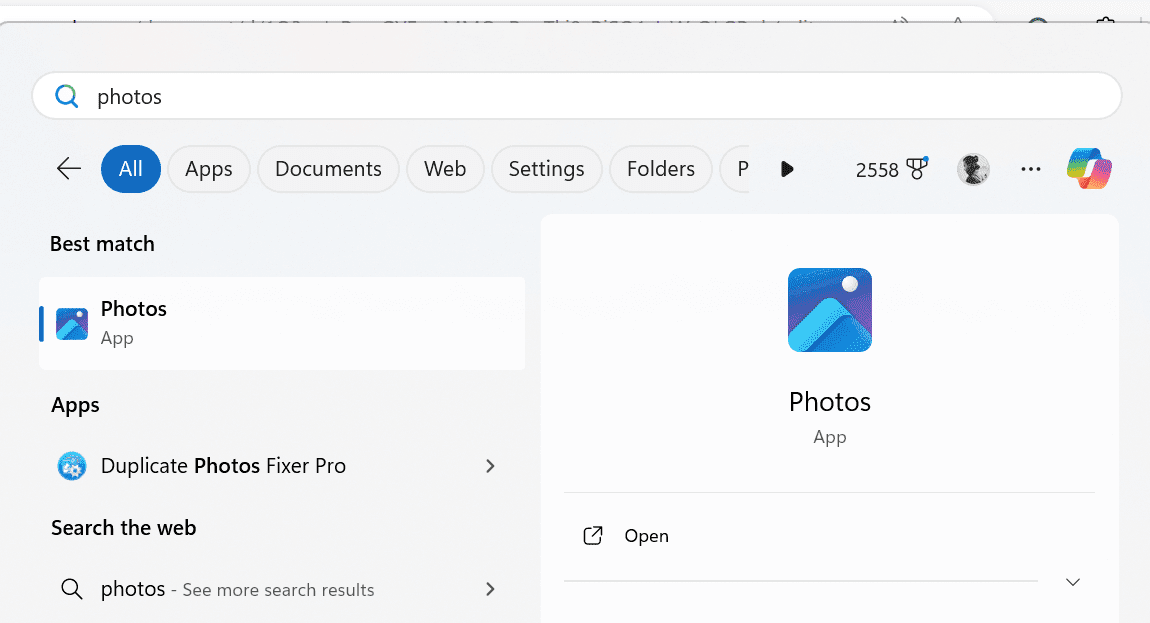Click the 'Photos' title in details pane
1150x623 pixels.
(x=829, y=402)
